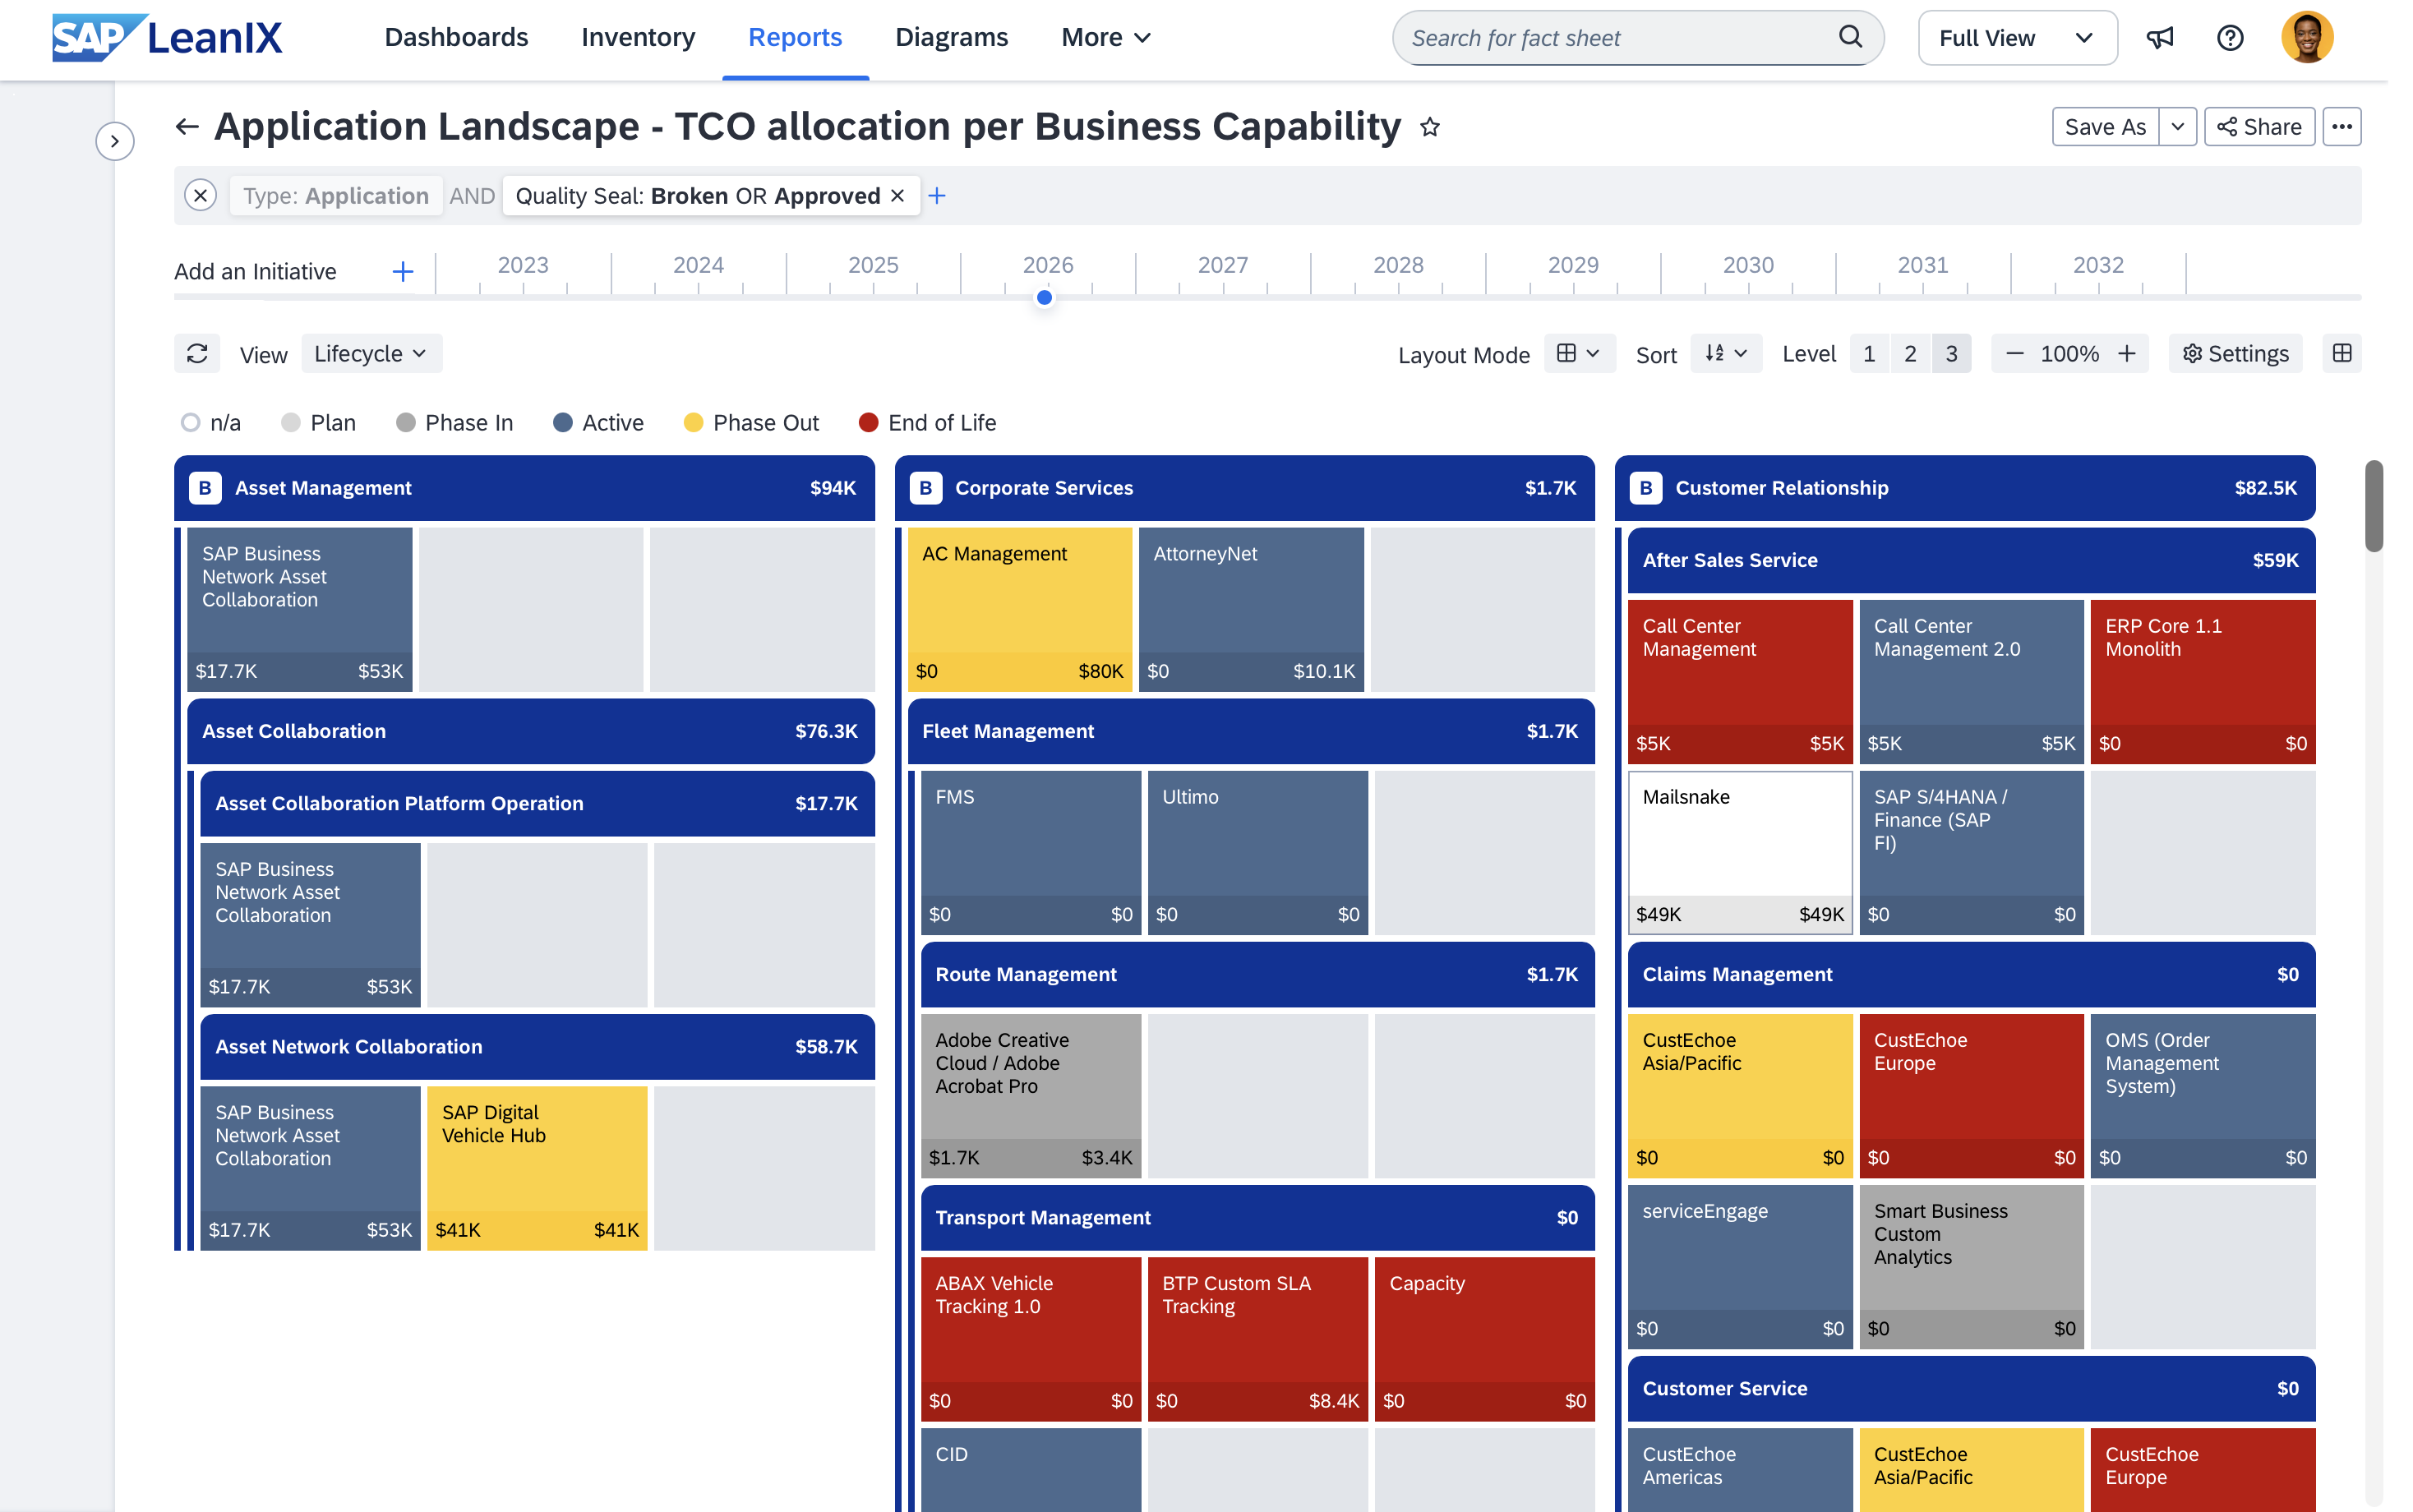Select the ERP Core 1.1 Monolith tile
The image size is (2413, 1512).
(x=2202, y=681)
